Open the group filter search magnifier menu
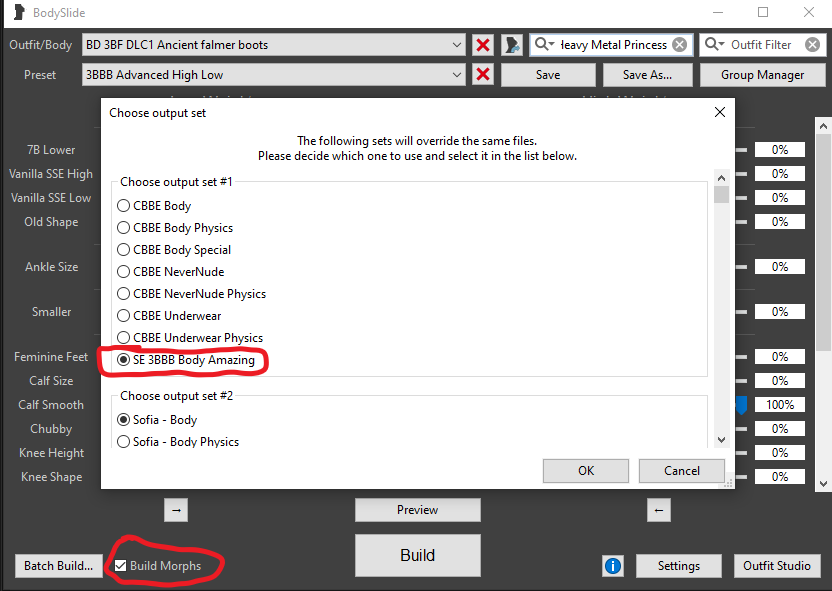Screen dimensions: 832x591 click(x=544, y=44)
